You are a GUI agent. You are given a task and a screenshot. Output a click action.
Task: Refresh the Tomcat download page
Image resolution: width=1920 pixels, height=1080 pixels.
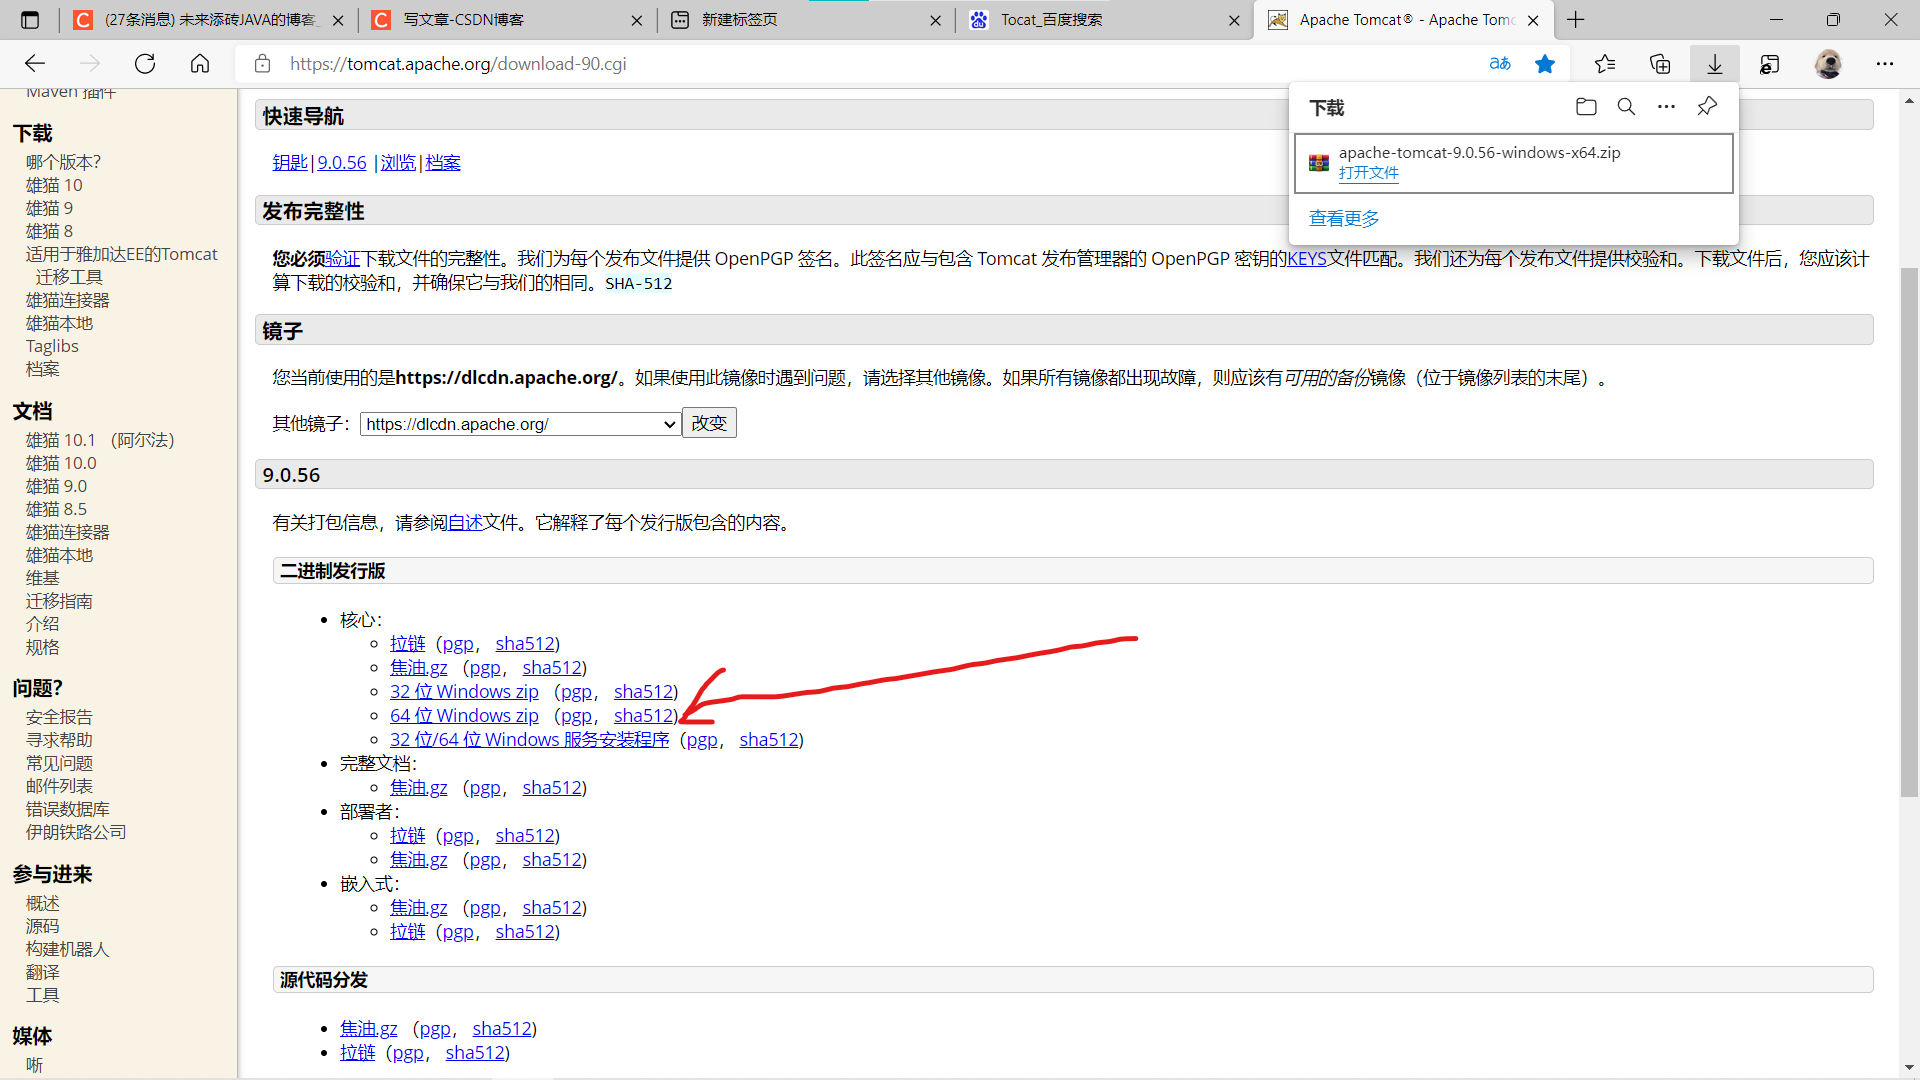point(144,63)
